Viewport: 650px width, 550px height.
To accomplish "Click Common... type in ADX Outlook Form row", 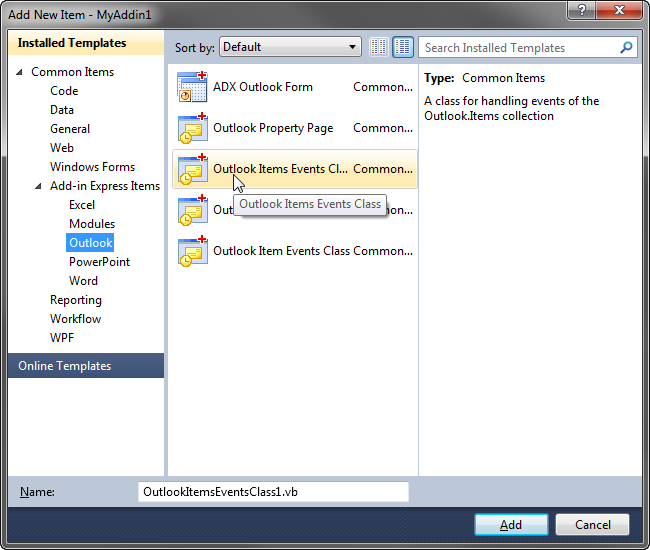I will pyautogui.click(x=383, y=87).
